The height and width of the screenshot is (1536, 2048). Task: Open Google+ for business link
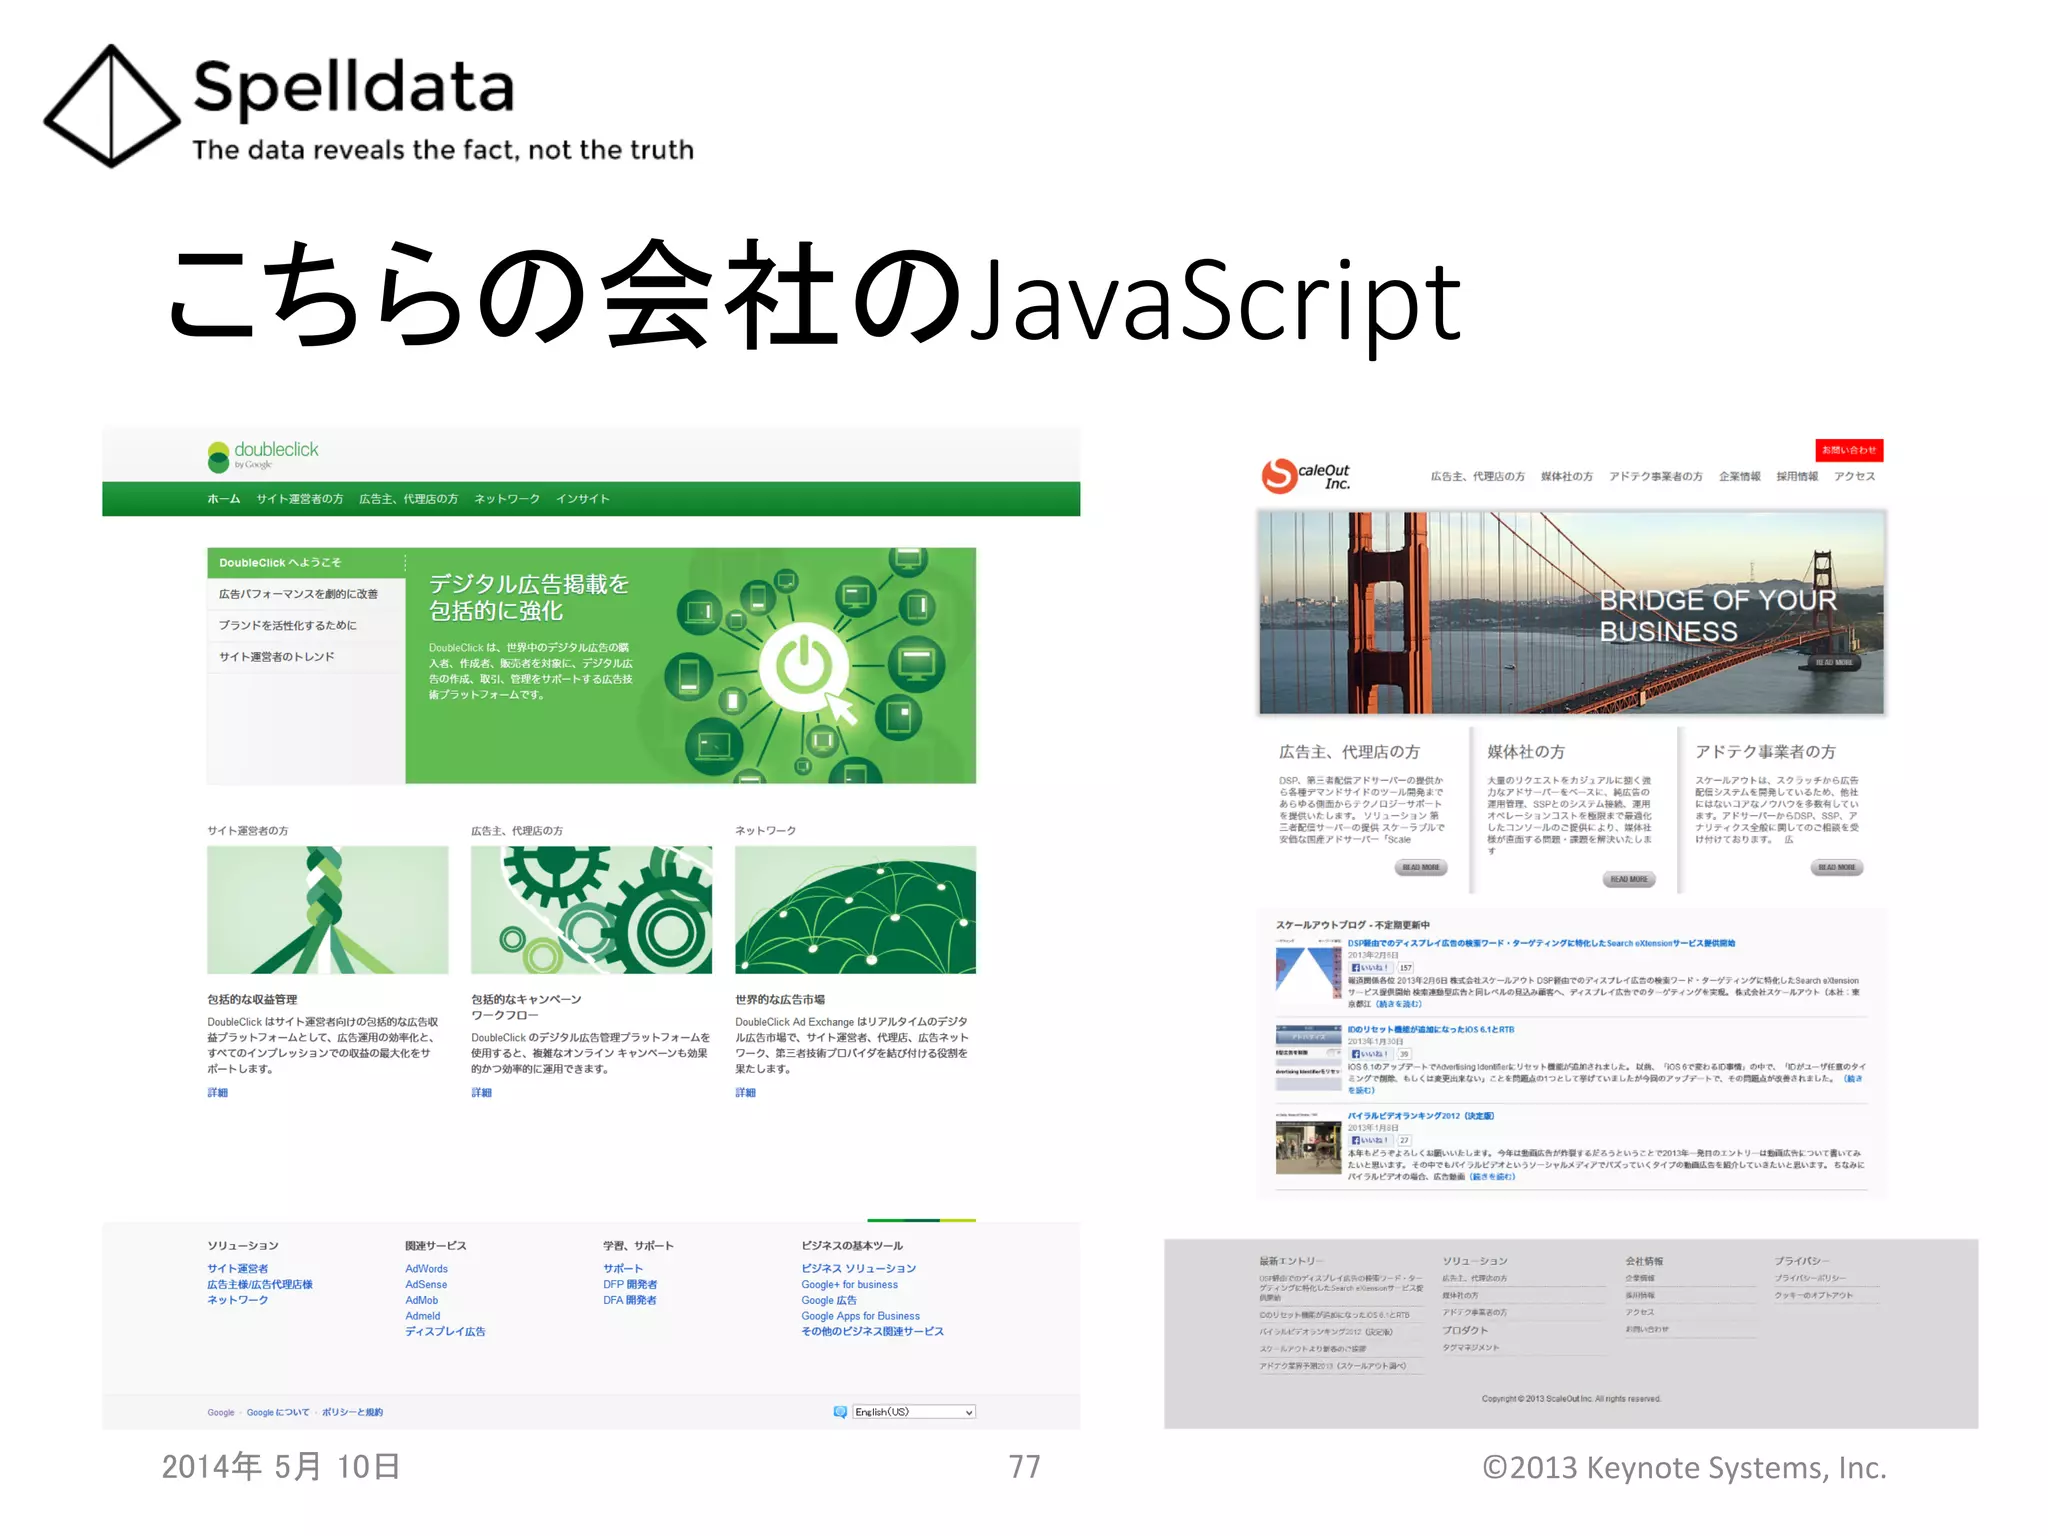(850, 1285)
